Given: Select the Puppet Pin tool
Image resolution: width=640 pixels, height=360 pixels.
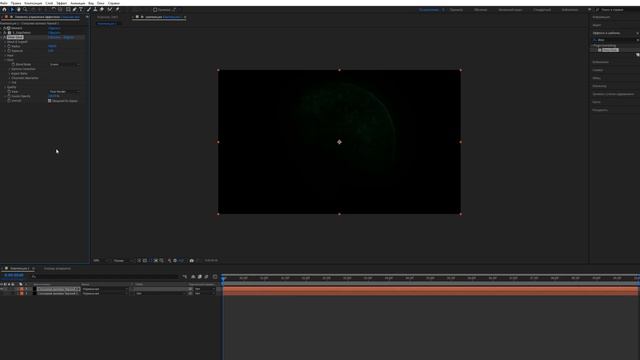Looking at the screenshot, I should click(118, 9).
